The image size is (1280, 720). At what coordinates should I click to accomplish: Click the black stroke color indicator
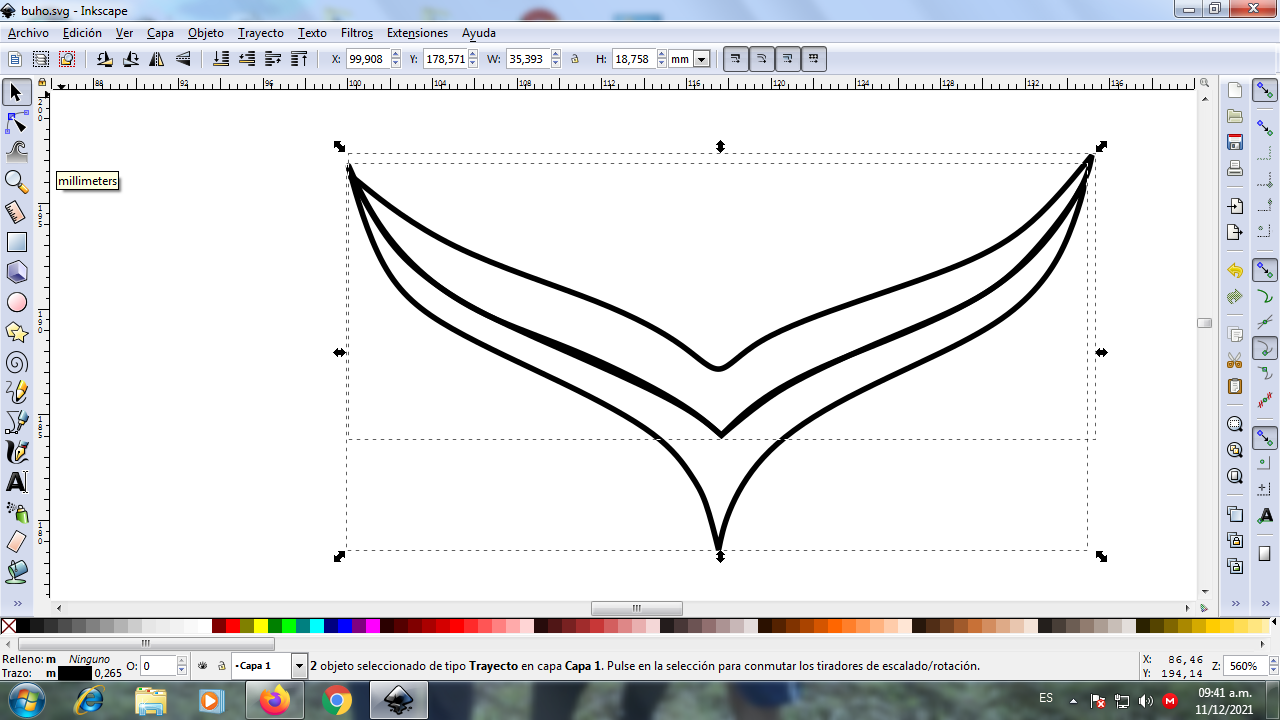(75, 673)
